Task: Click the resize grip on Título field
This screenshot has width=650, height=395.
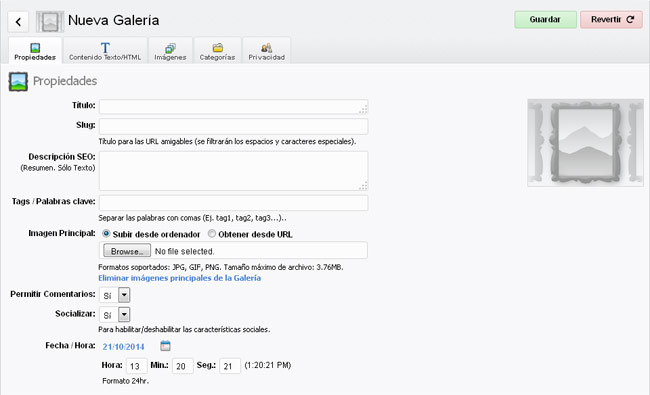Action: [x=363, y=109]
